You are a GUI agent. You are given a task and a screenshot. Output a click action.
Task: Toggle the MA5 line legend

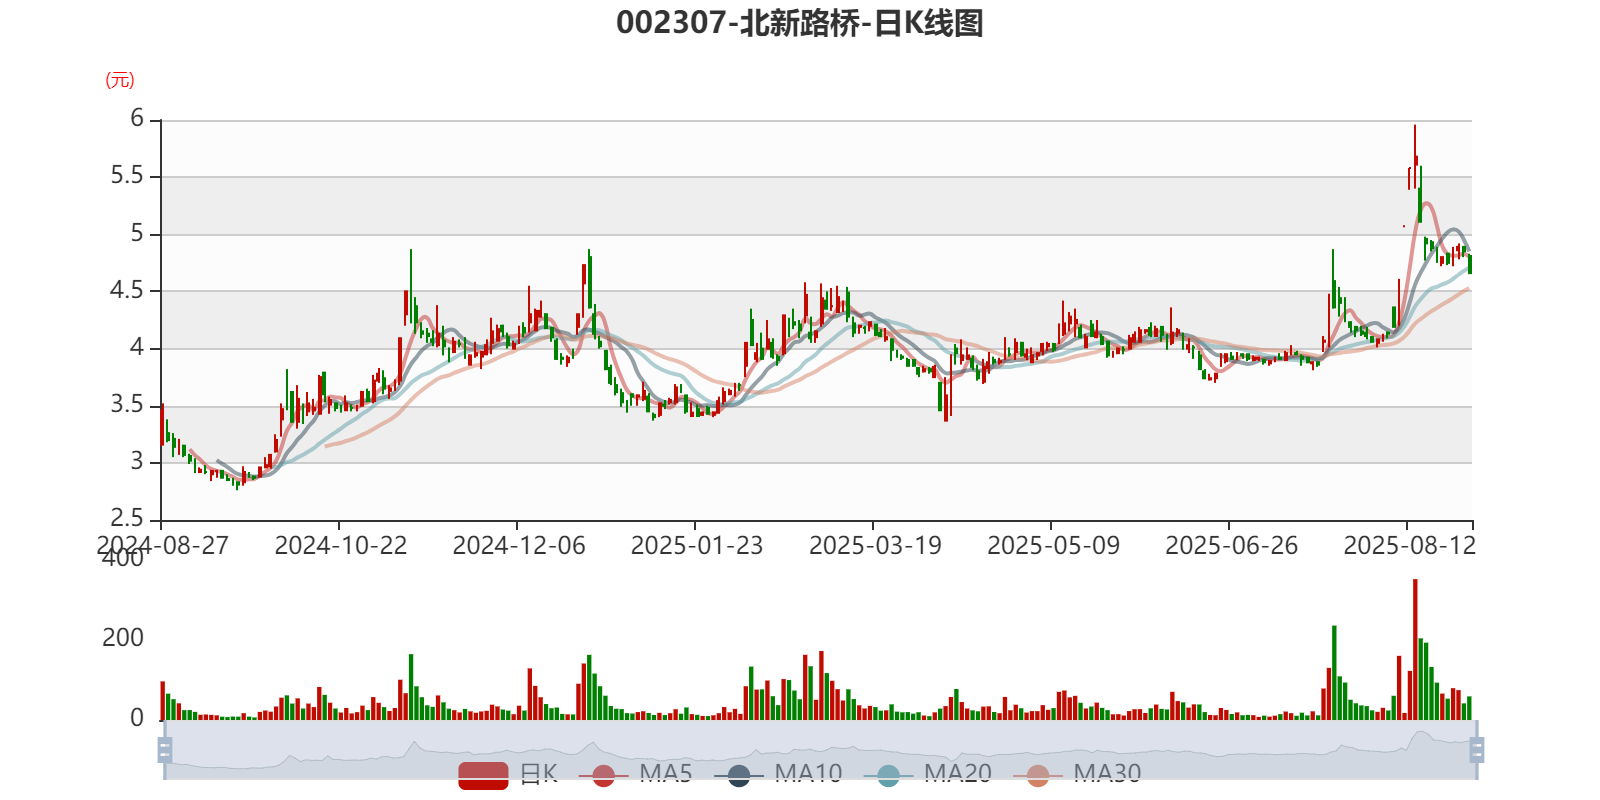[635, 774]
